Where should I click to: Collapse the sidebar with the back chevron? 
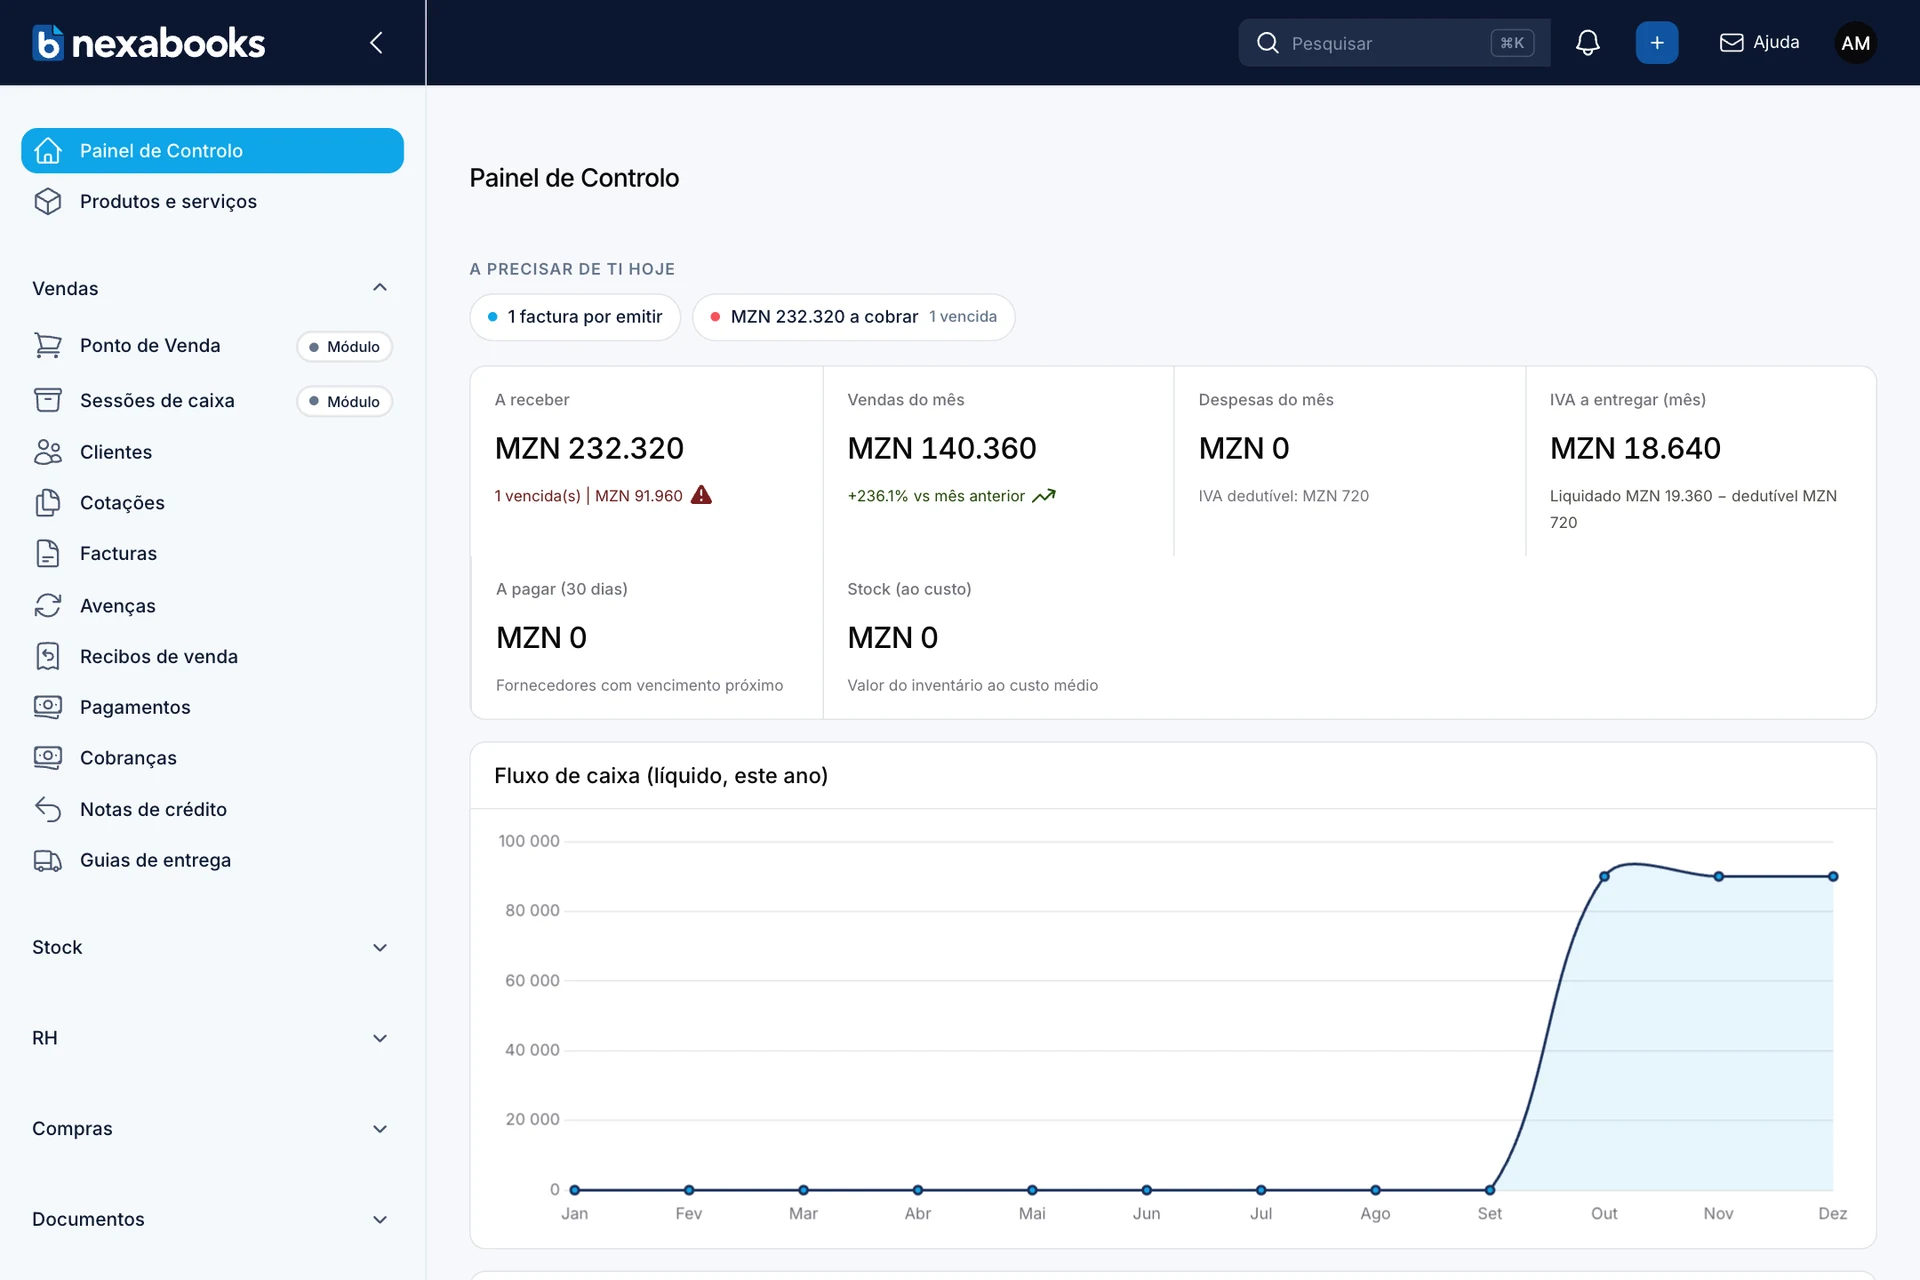(376, 43)
